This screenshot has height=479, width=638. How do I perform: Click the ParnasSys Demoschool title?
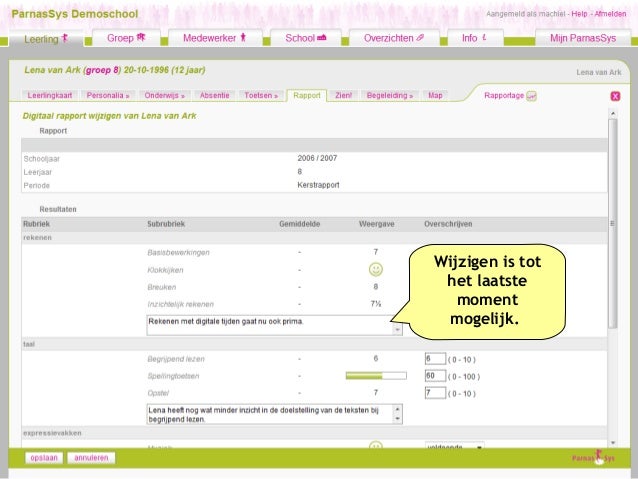(75, 14)
